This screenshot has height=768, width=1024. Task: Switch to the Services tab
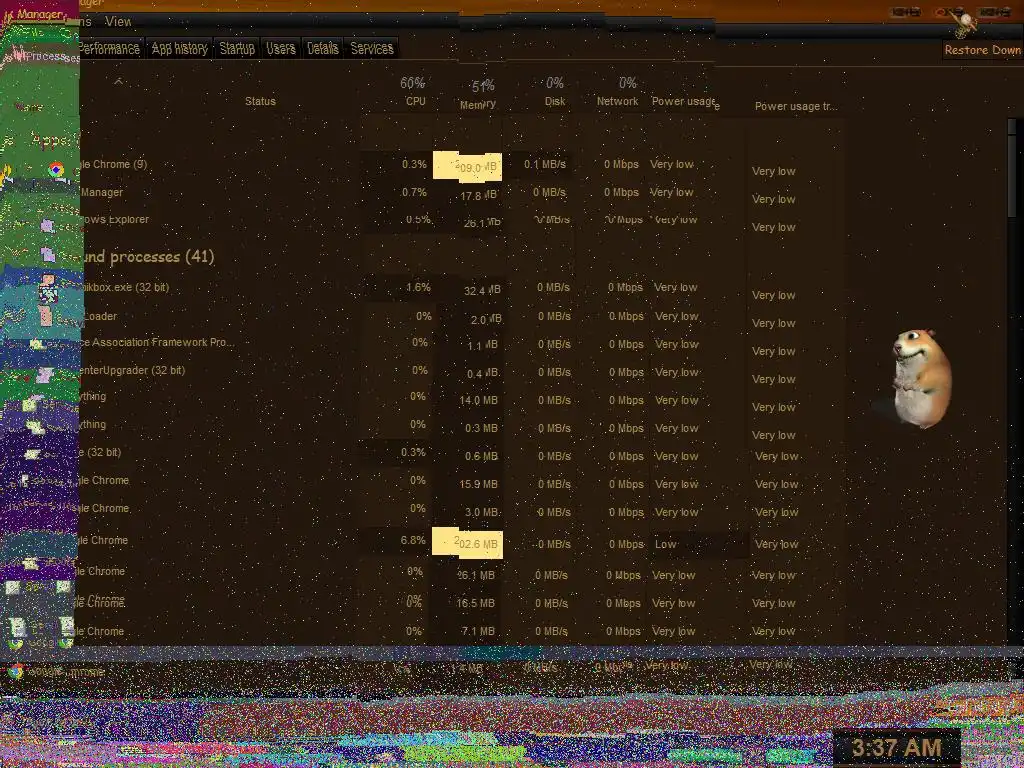372,48
